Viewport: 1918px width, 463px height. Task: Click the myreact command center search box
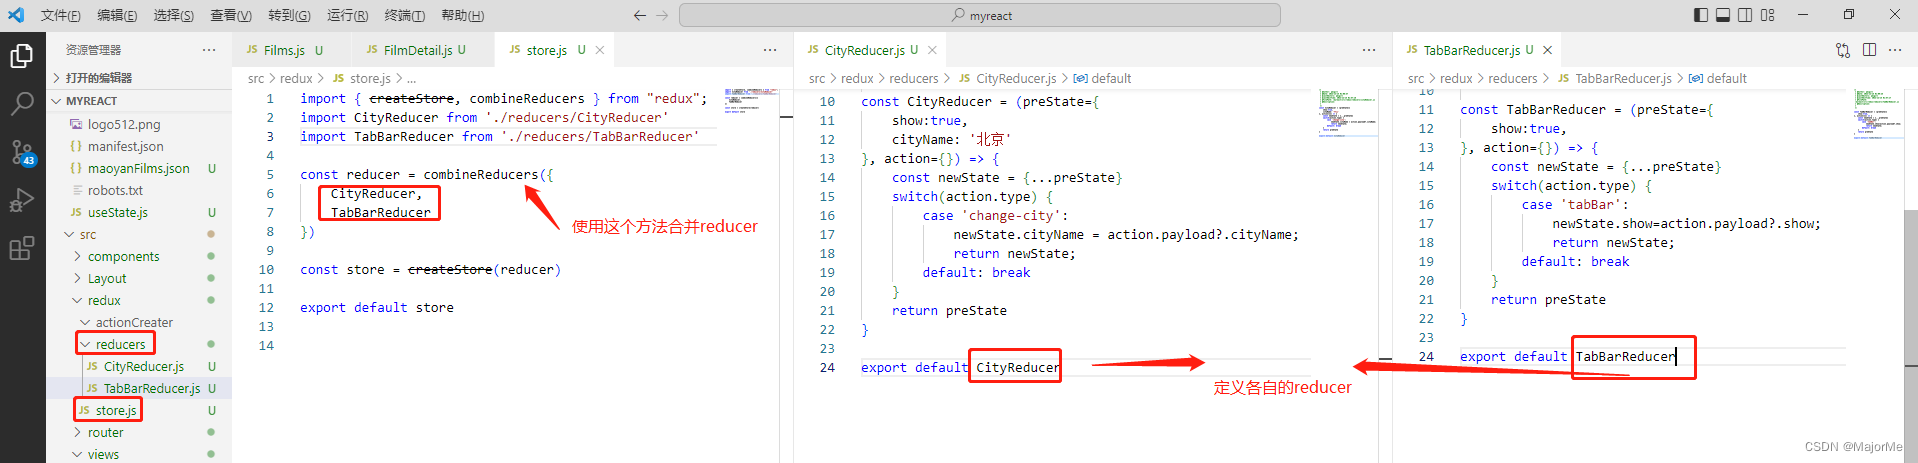(x=980, y=15)
